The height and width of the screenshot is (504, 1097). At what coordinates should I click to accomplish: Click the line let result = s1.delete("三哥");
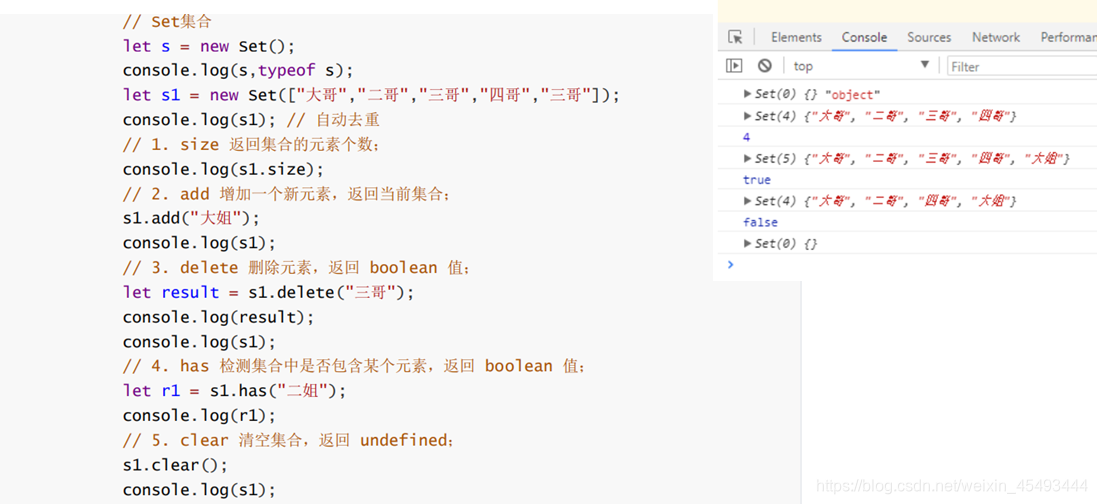(269, 292)
